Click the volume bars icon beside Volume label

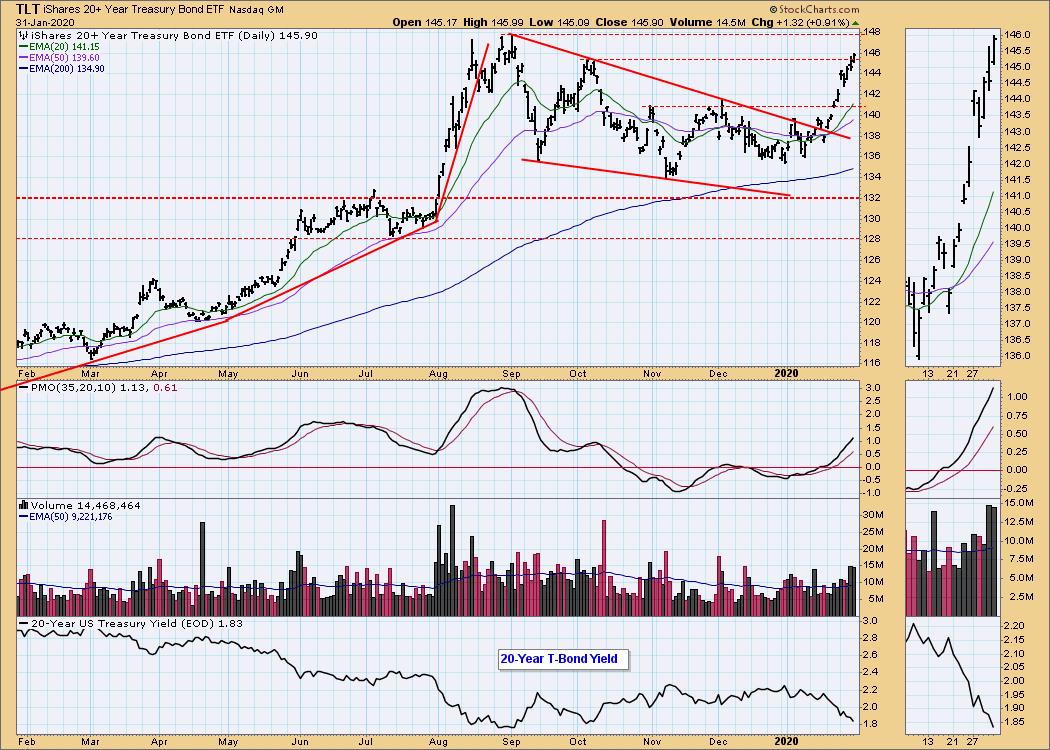(24, 506)
